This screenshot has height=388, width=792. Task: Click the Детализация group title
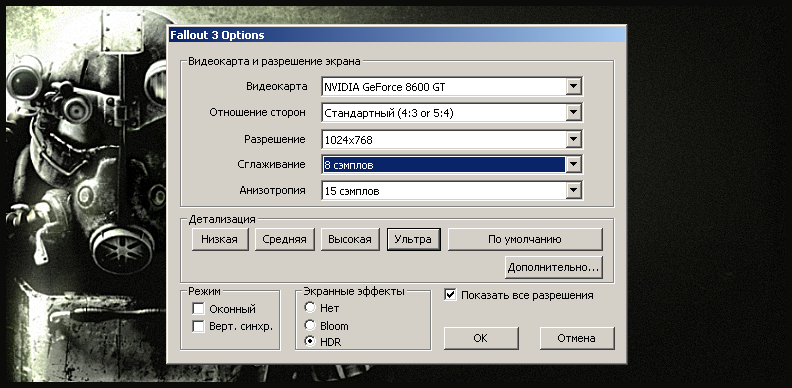click(222, 219)
